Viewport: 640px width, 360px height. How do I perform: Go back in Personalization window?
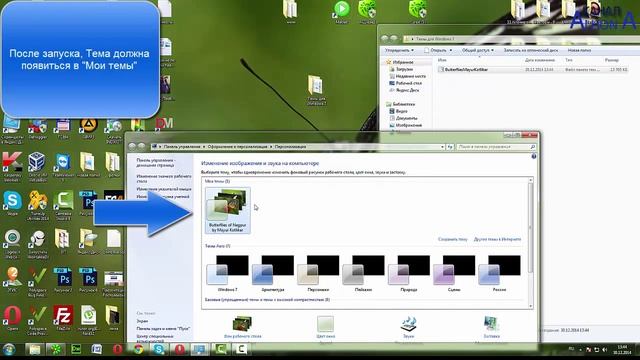(132, 146)
